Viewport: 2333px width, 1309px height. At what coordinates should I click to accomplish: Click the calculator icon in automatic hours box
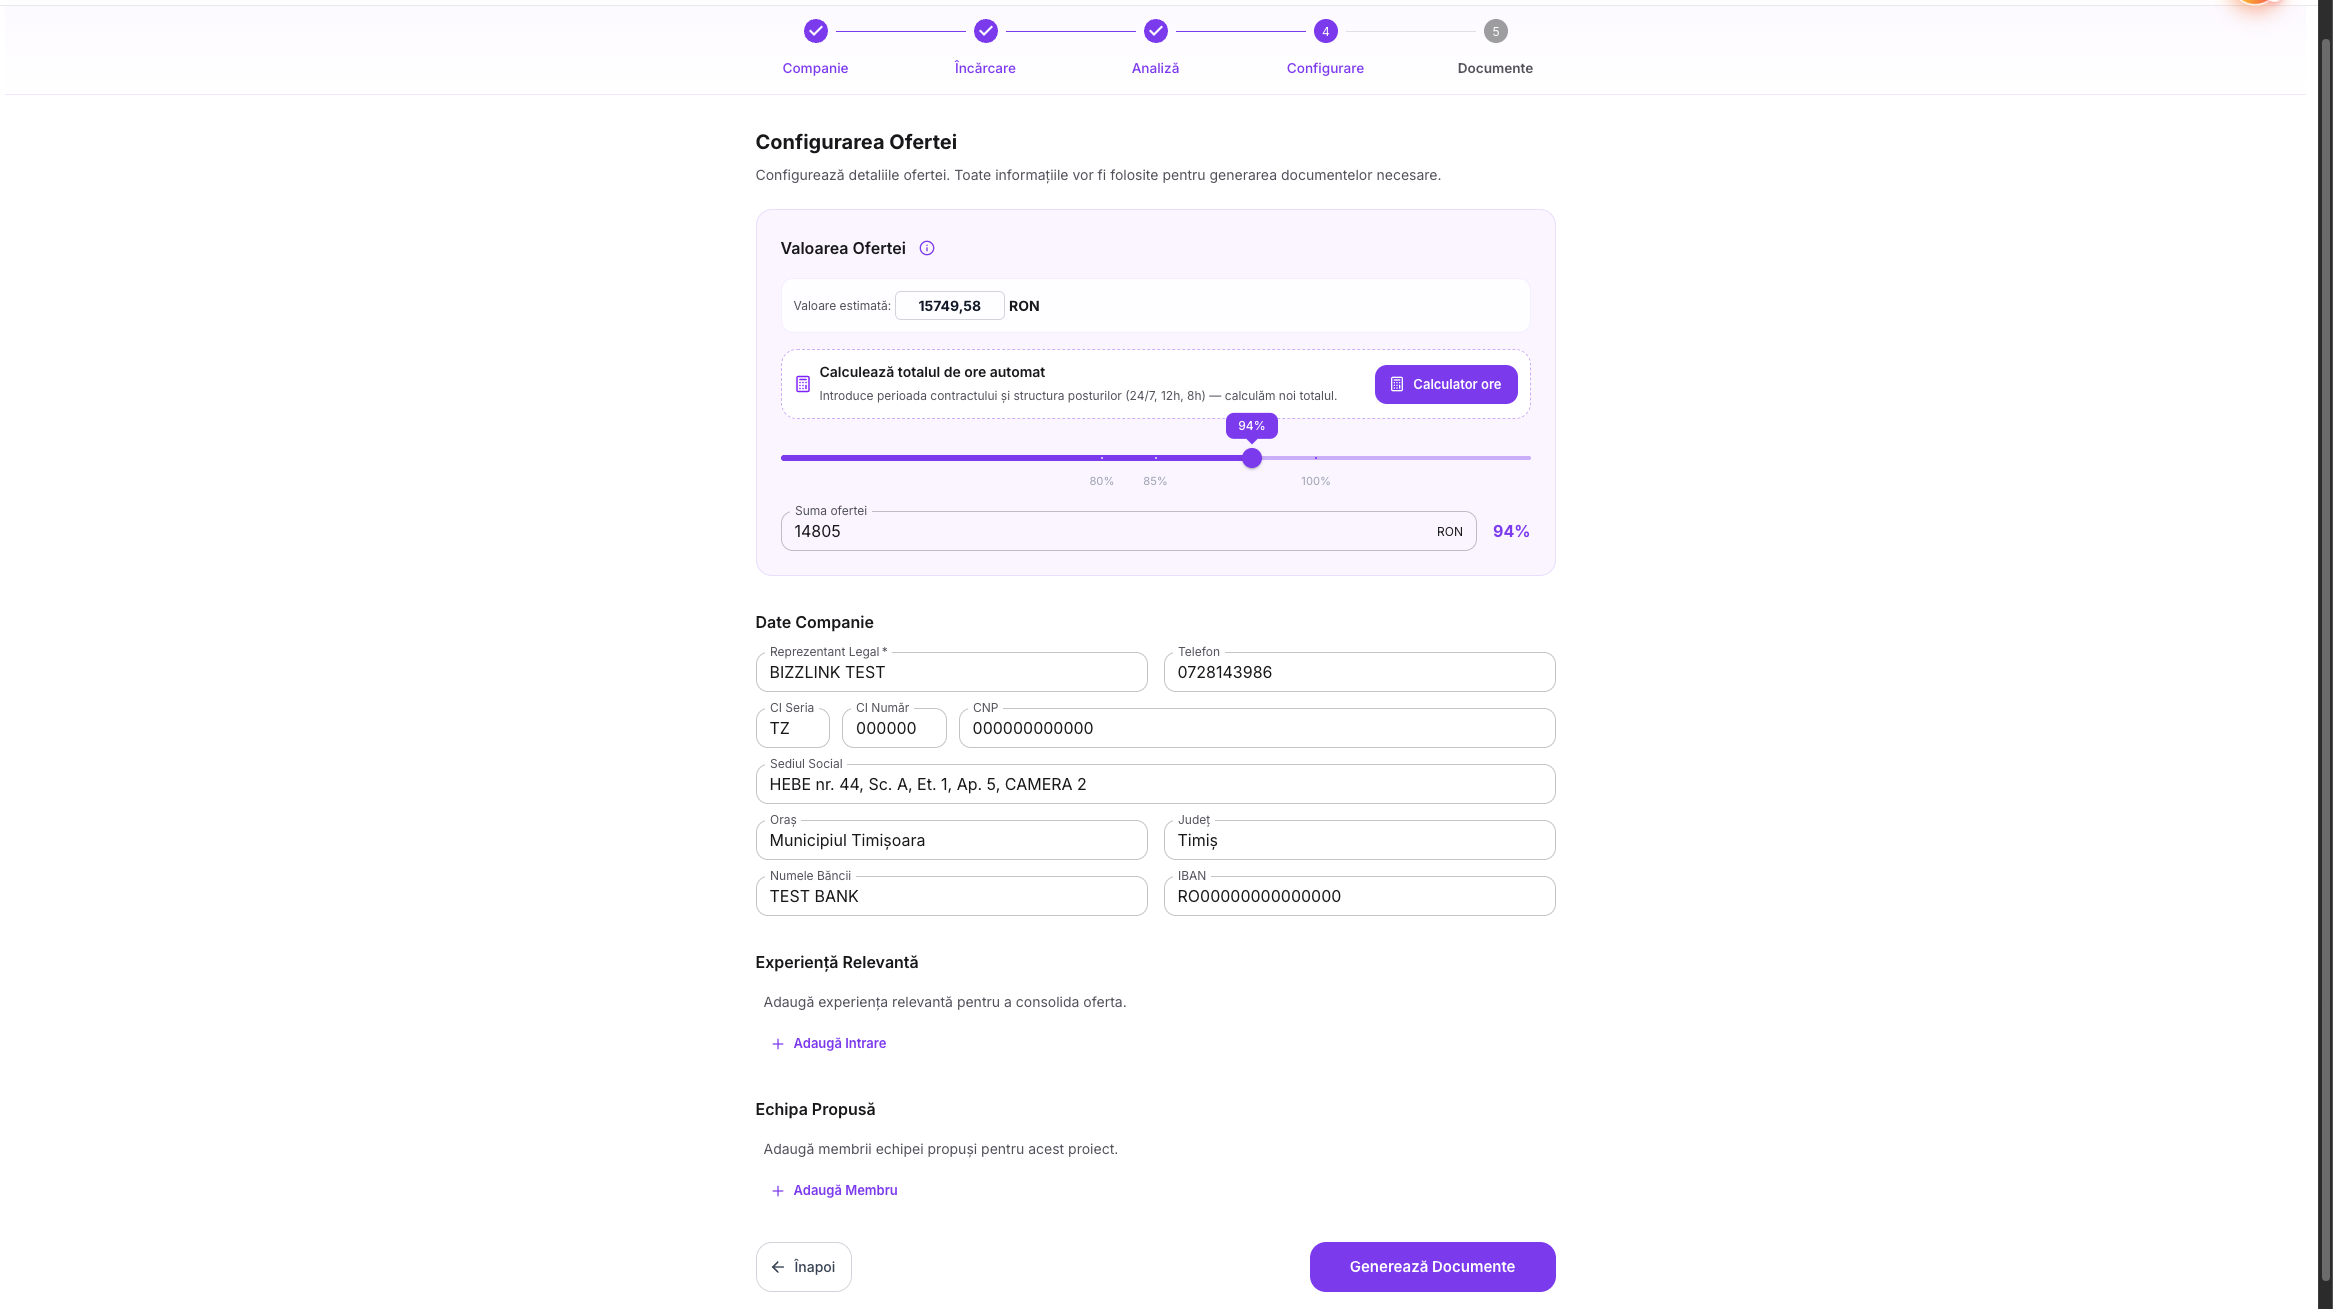point(802,384)
